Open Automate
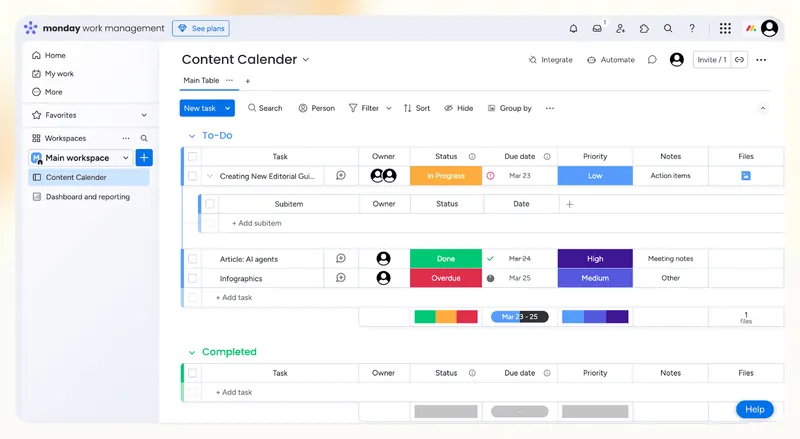Screen dimensions: 800x439 tap(611, 60)
